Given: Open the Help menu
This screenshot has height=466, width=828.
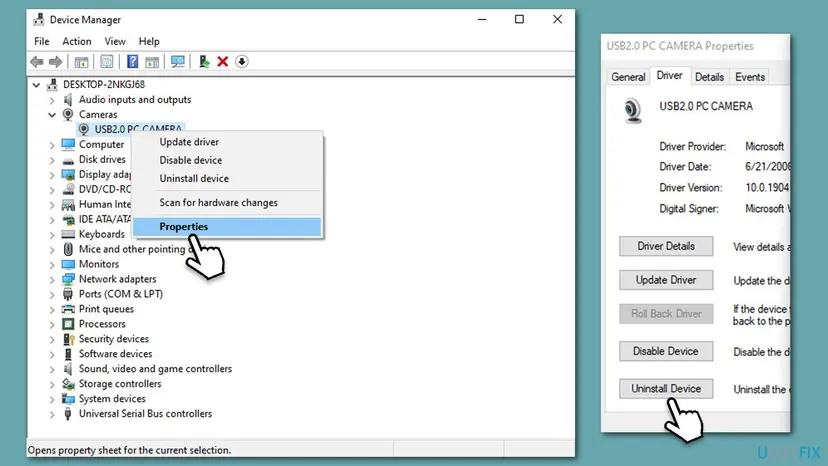Looking at the screenshot, I should 149,41.
